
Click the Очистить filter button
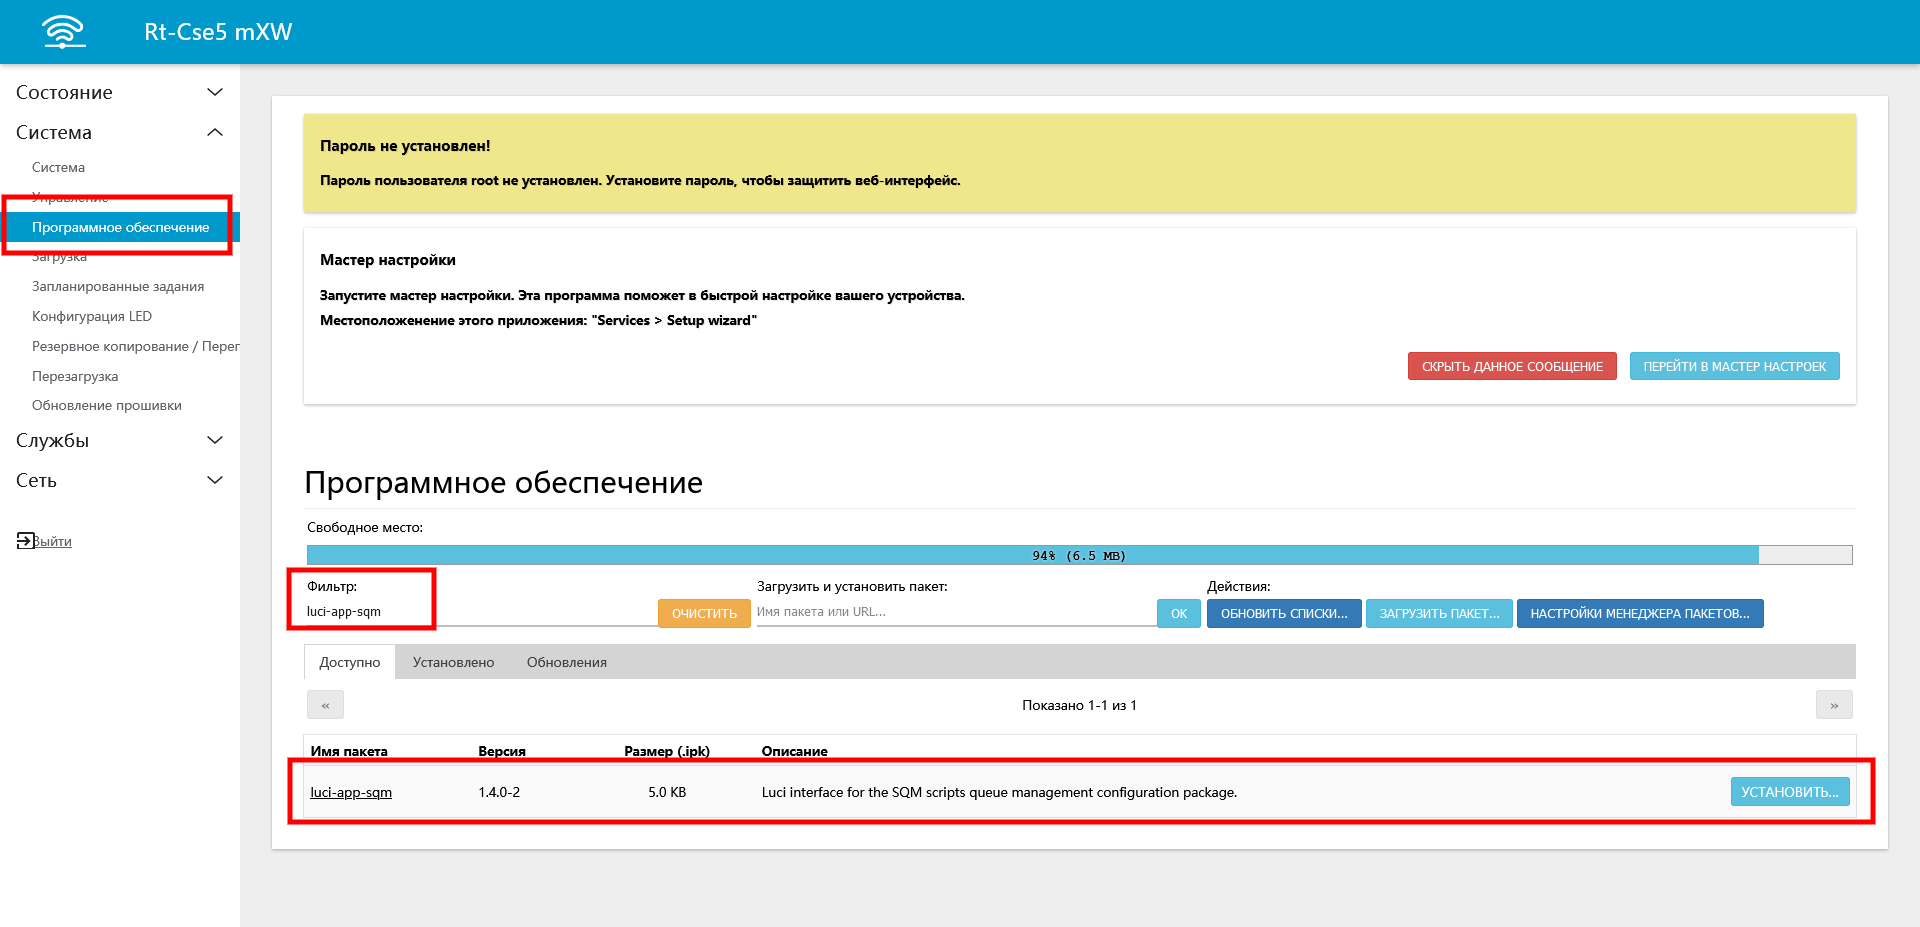click(x=704, y=613)
